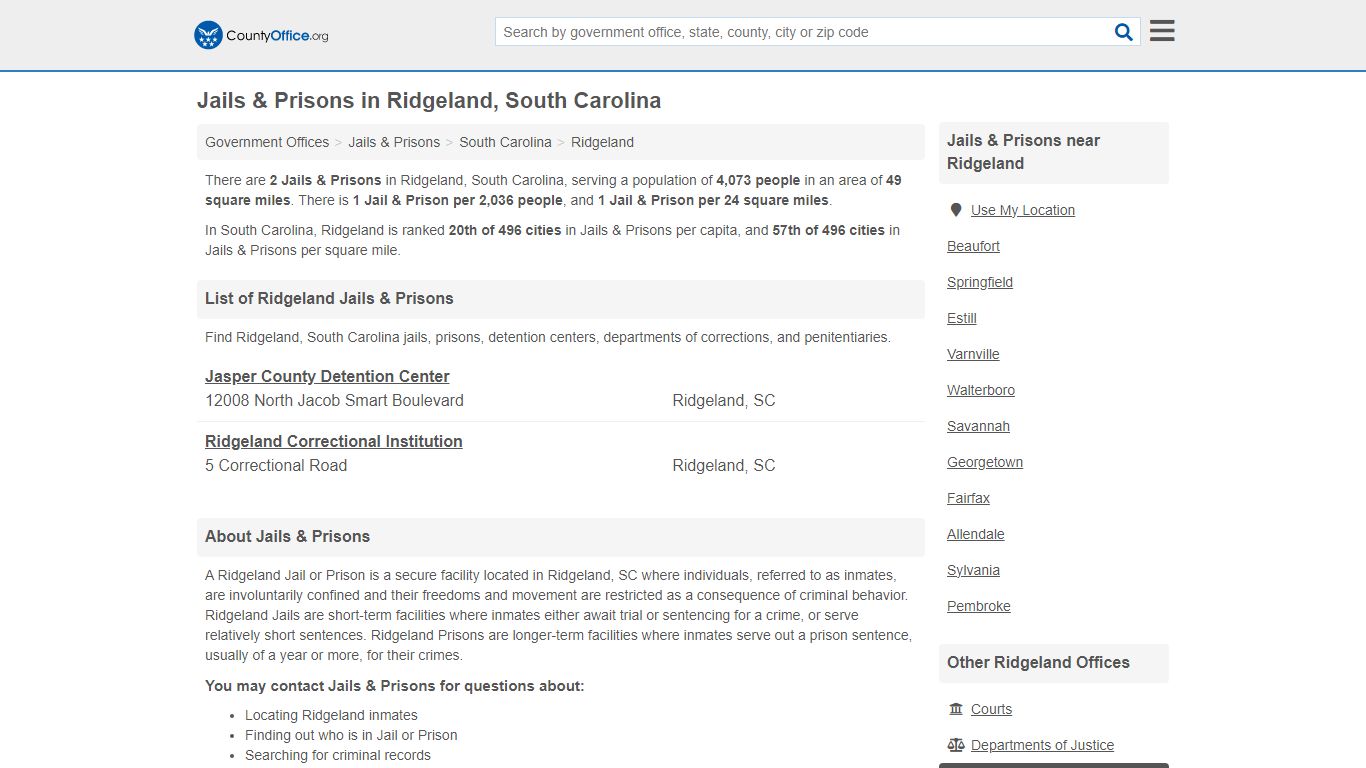This screenshot has width=1366, height=768.
Task: Open the Courts offices link
Action: click(x=991, y=709)
